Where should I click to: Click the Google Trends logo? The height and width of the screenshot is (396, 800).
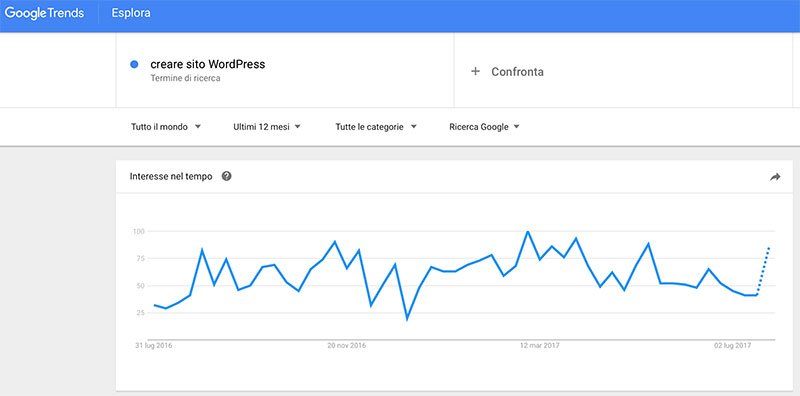pos(44,13)
